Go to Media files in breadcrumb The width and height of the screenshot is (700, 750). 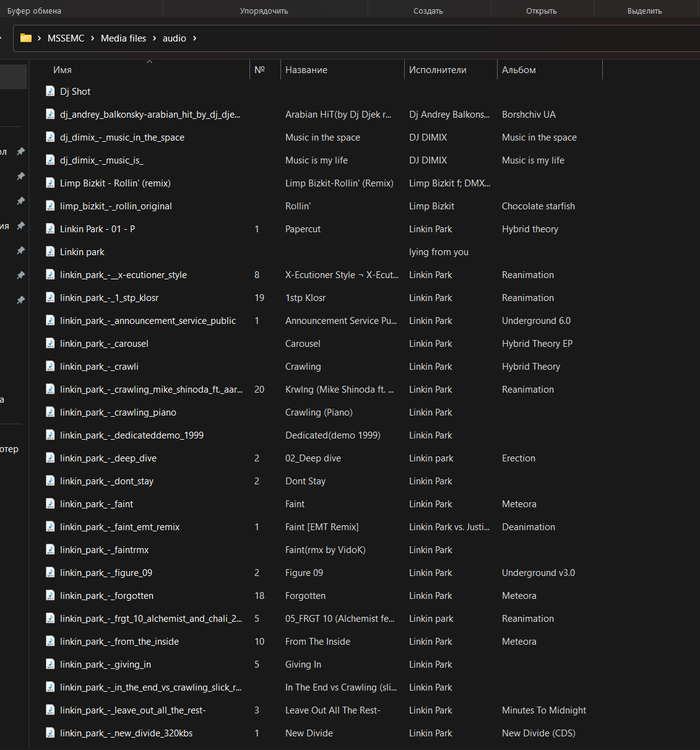(123, 38)
